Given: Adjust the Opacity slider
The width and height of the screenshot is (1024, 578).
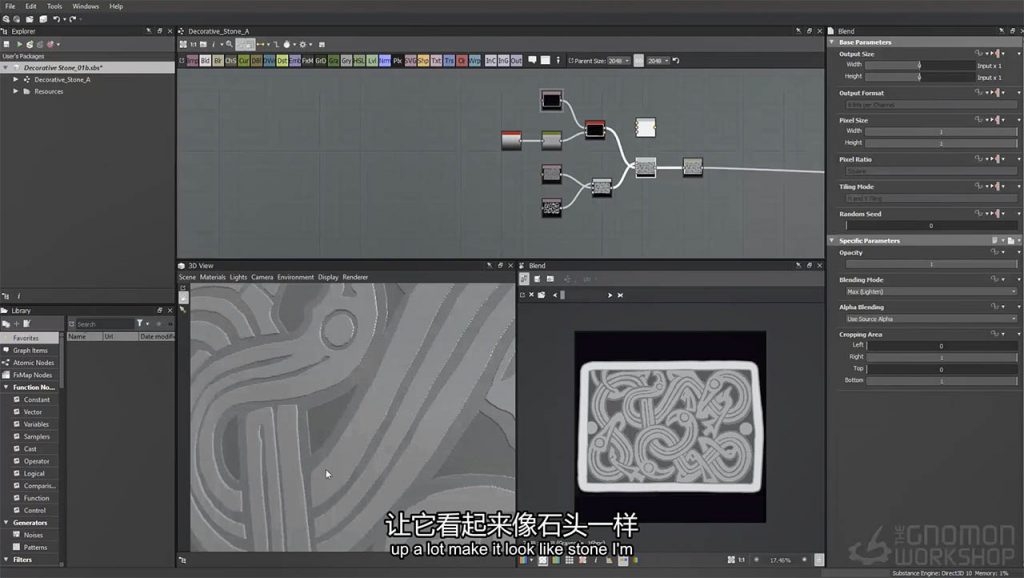Looking at the screenshot, I should pyautogui.click(x=931, y=265).
